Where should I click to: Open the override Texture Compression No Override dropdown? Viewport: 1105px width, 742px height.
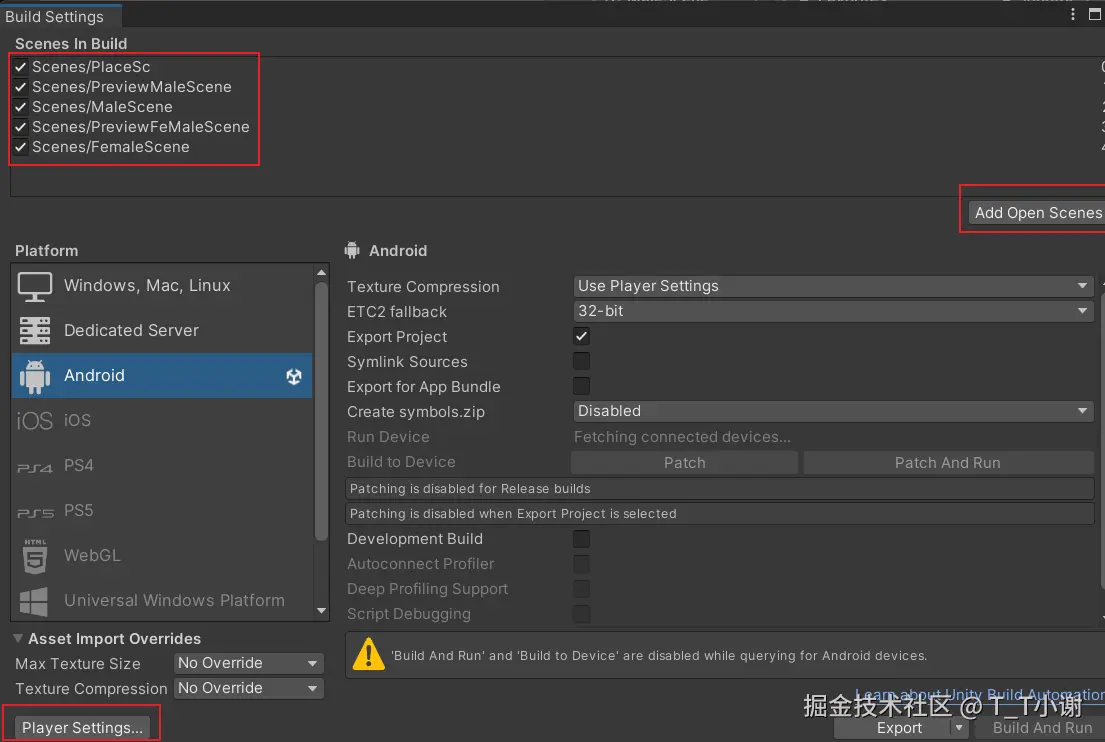[248, 688]
